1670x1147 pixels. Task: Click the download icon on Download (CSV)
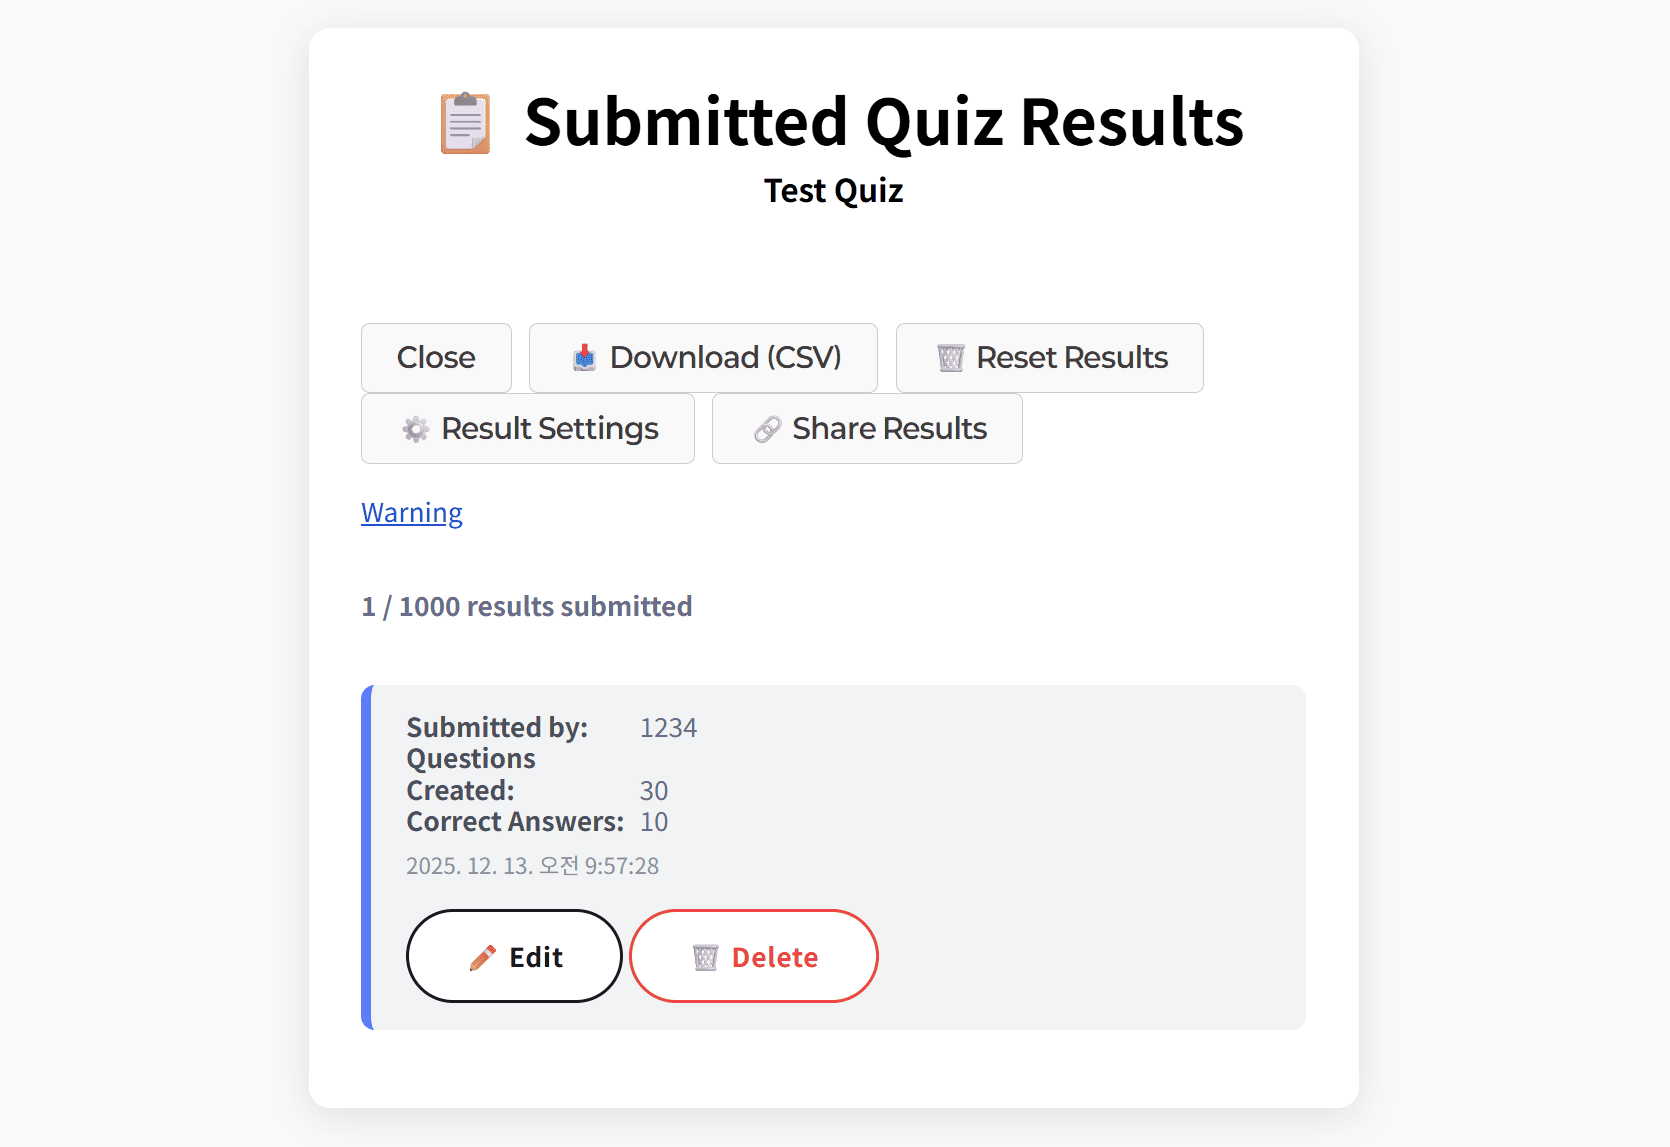(583, 357)
